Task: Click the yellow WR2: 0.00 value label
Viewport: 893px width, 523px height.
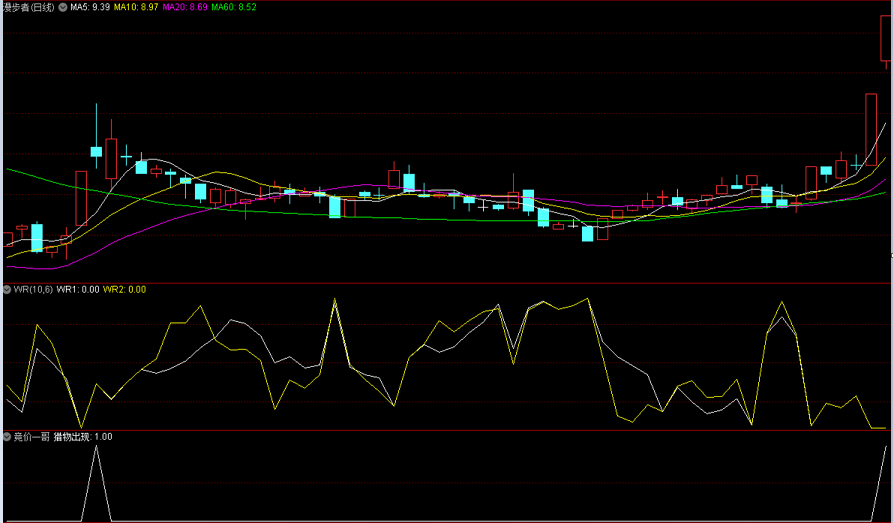Action: (x=124, y=289)
